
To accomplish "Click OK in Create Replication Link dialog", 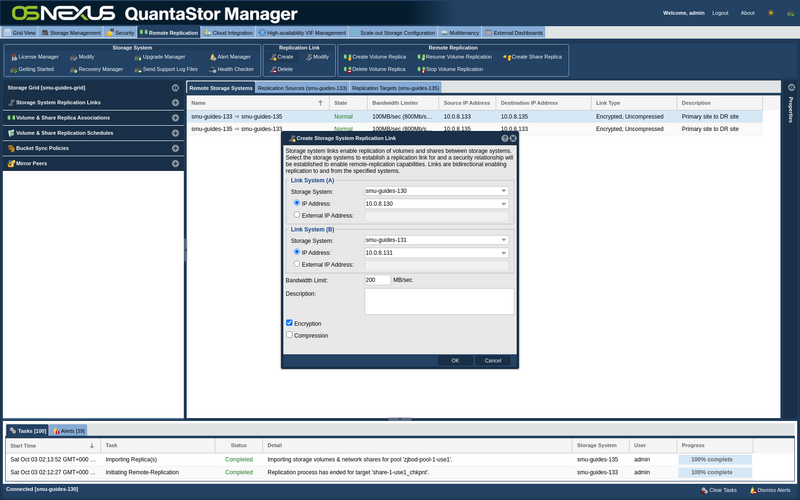I will pos(455,361).
